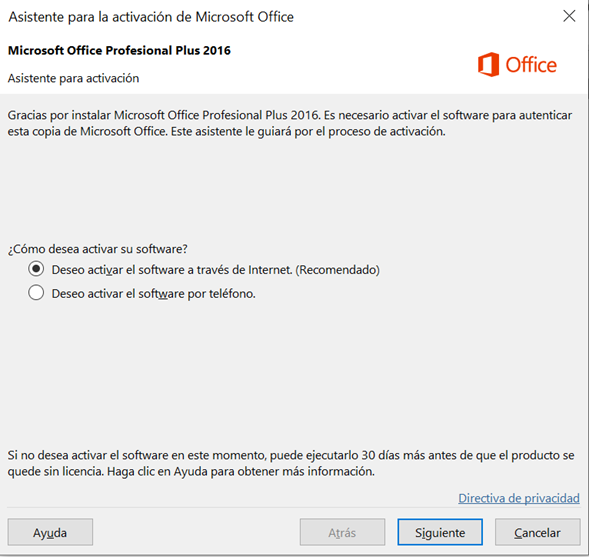The image size is (589, 557).
Task: Click the greyed-out Atrás button
Action: tap(342, 532)
